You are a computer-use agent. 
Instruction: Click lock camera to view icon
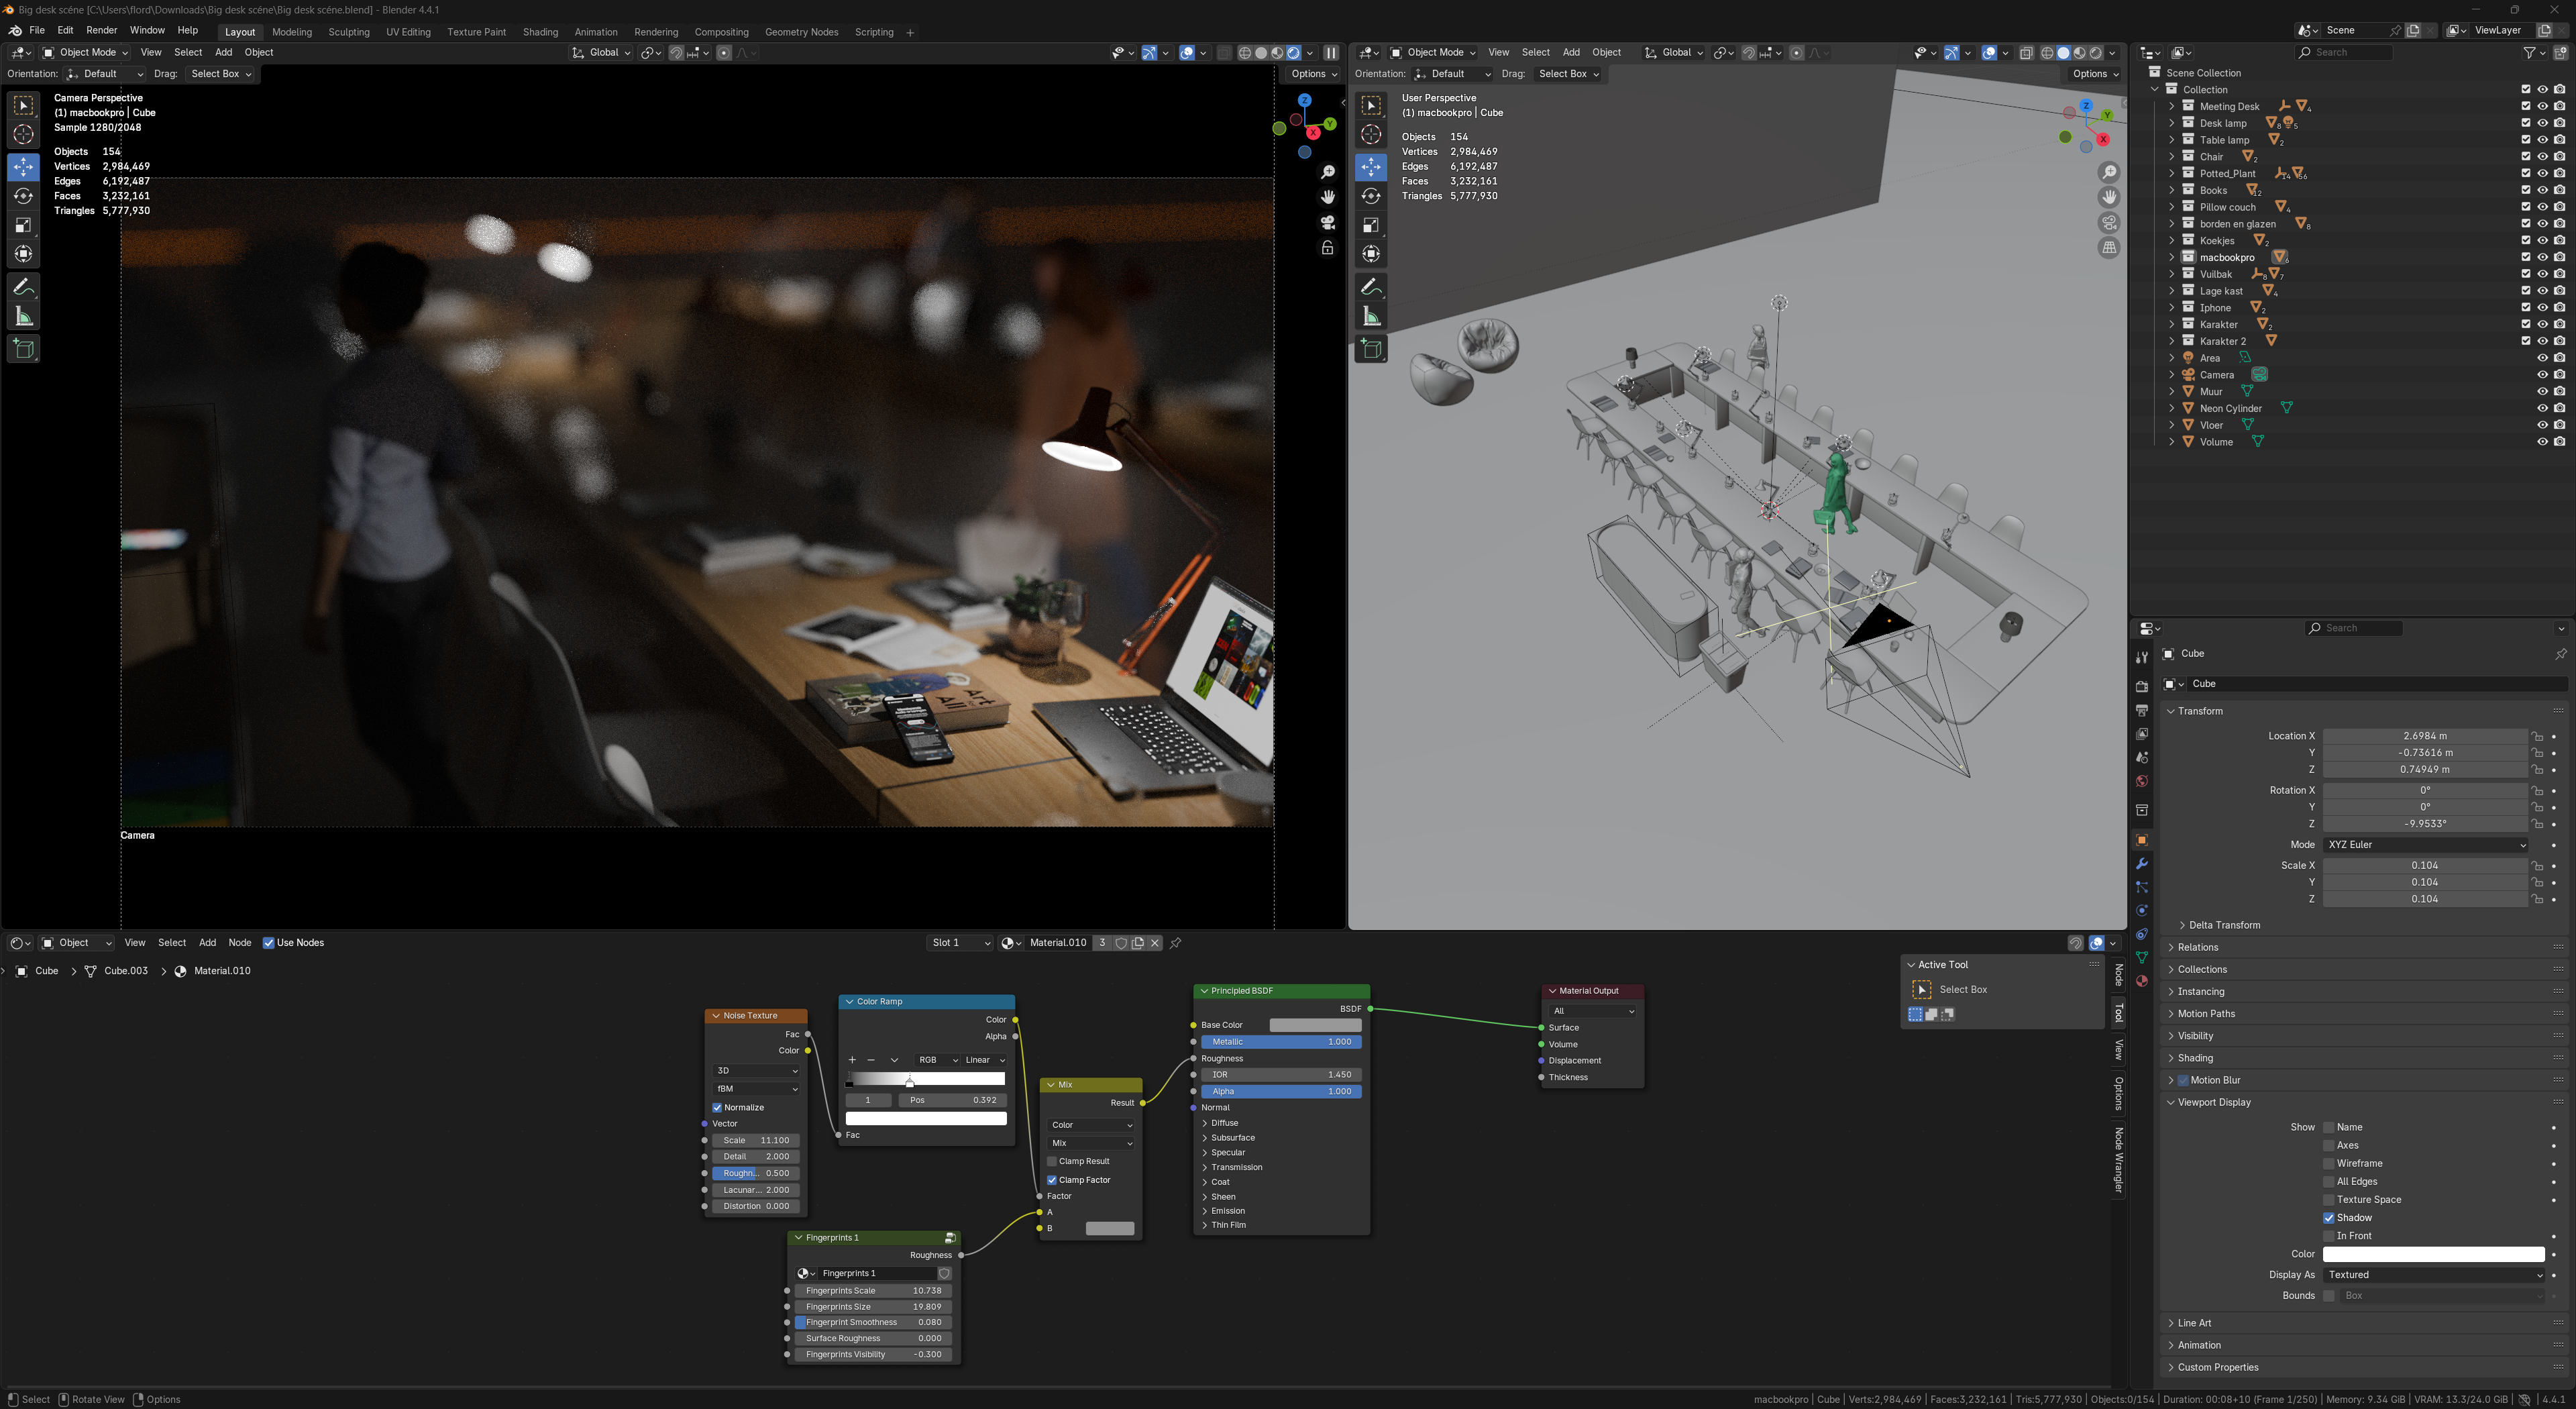click(1328, 247)
